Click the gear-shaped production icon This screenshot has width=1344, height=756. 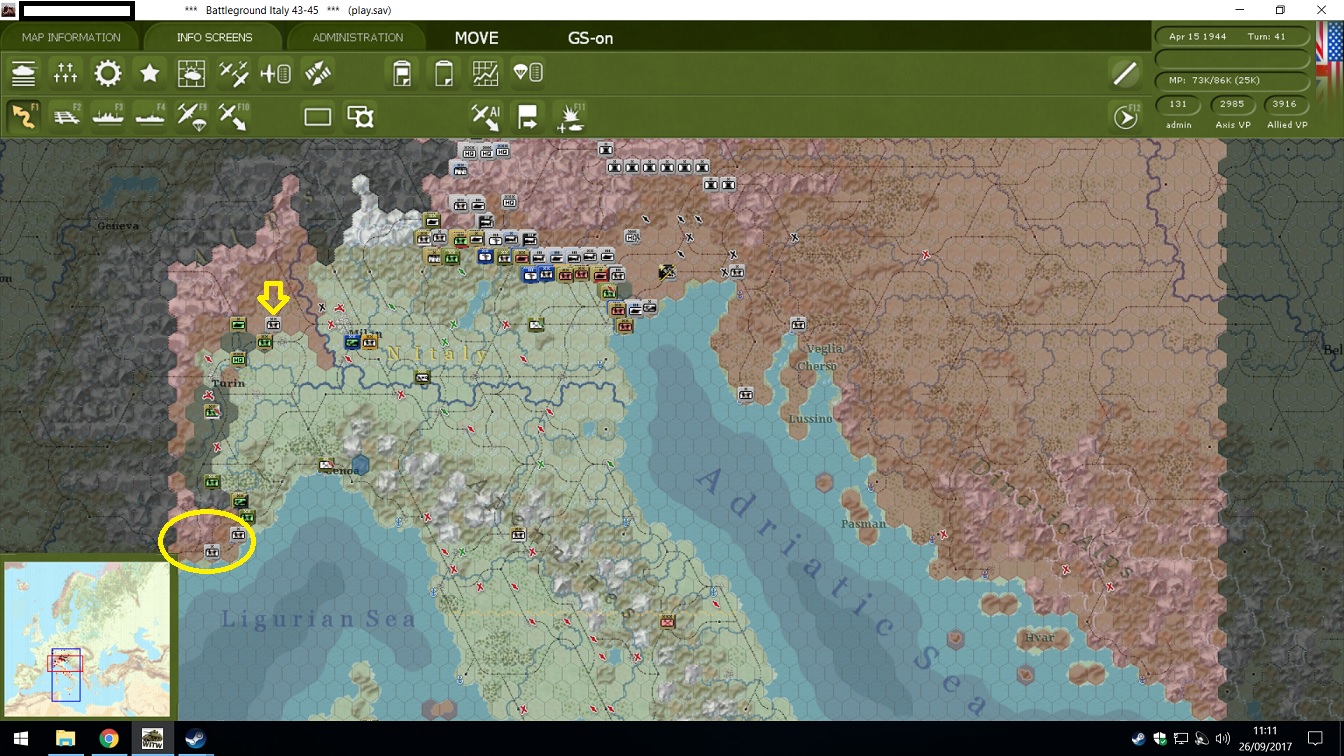pyautogui.click(x=108, y=73)
